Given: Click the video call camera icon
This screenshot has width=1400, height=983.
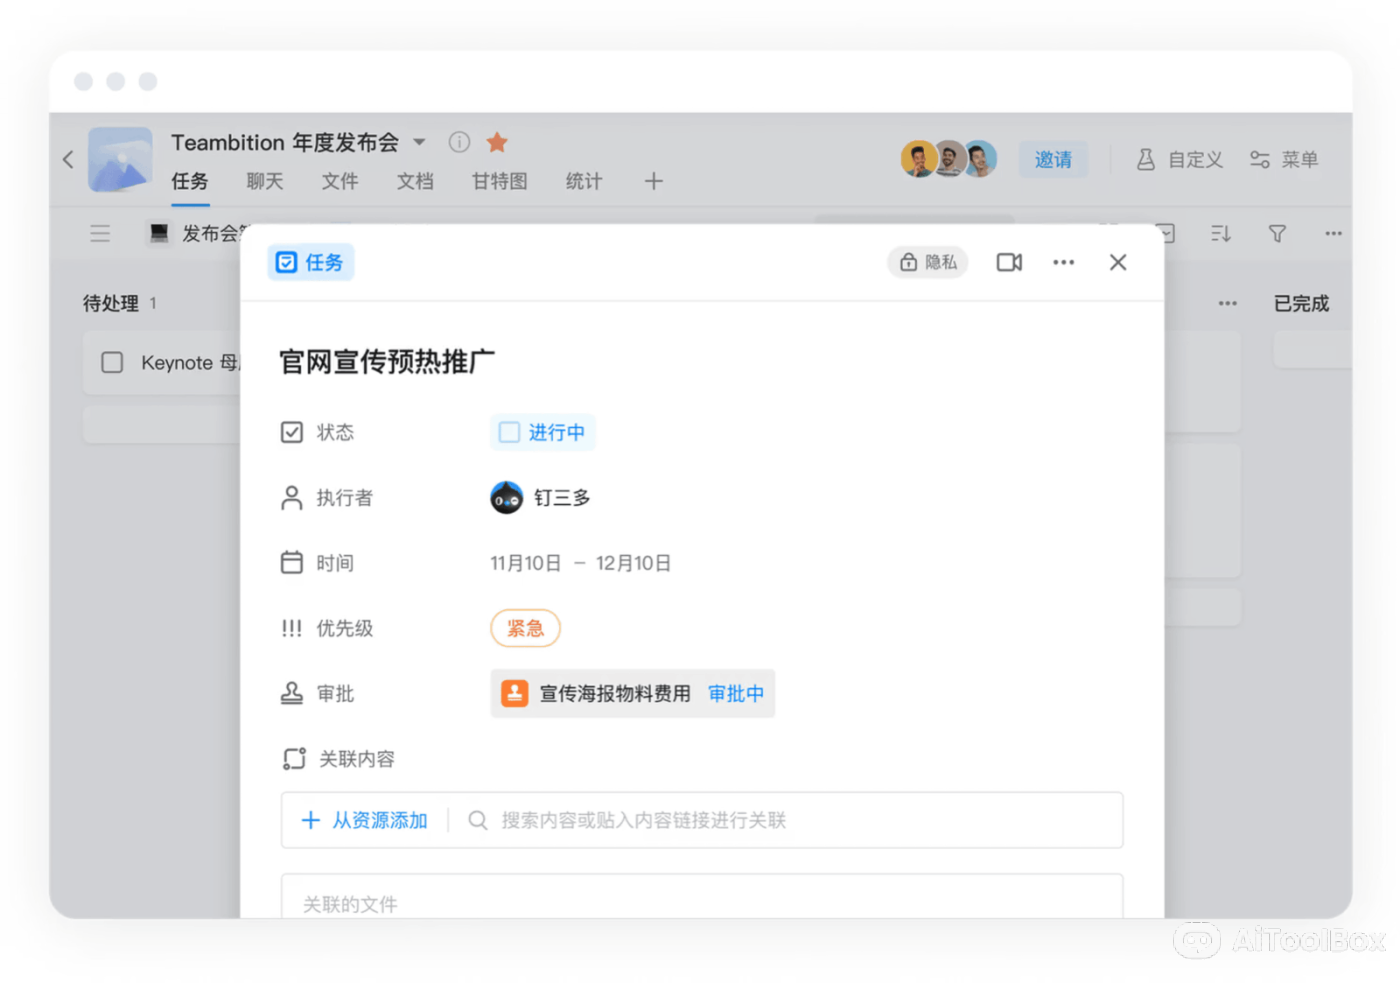Looking at the screenshot, I should pyautogui.click(x=1009, y=262).
